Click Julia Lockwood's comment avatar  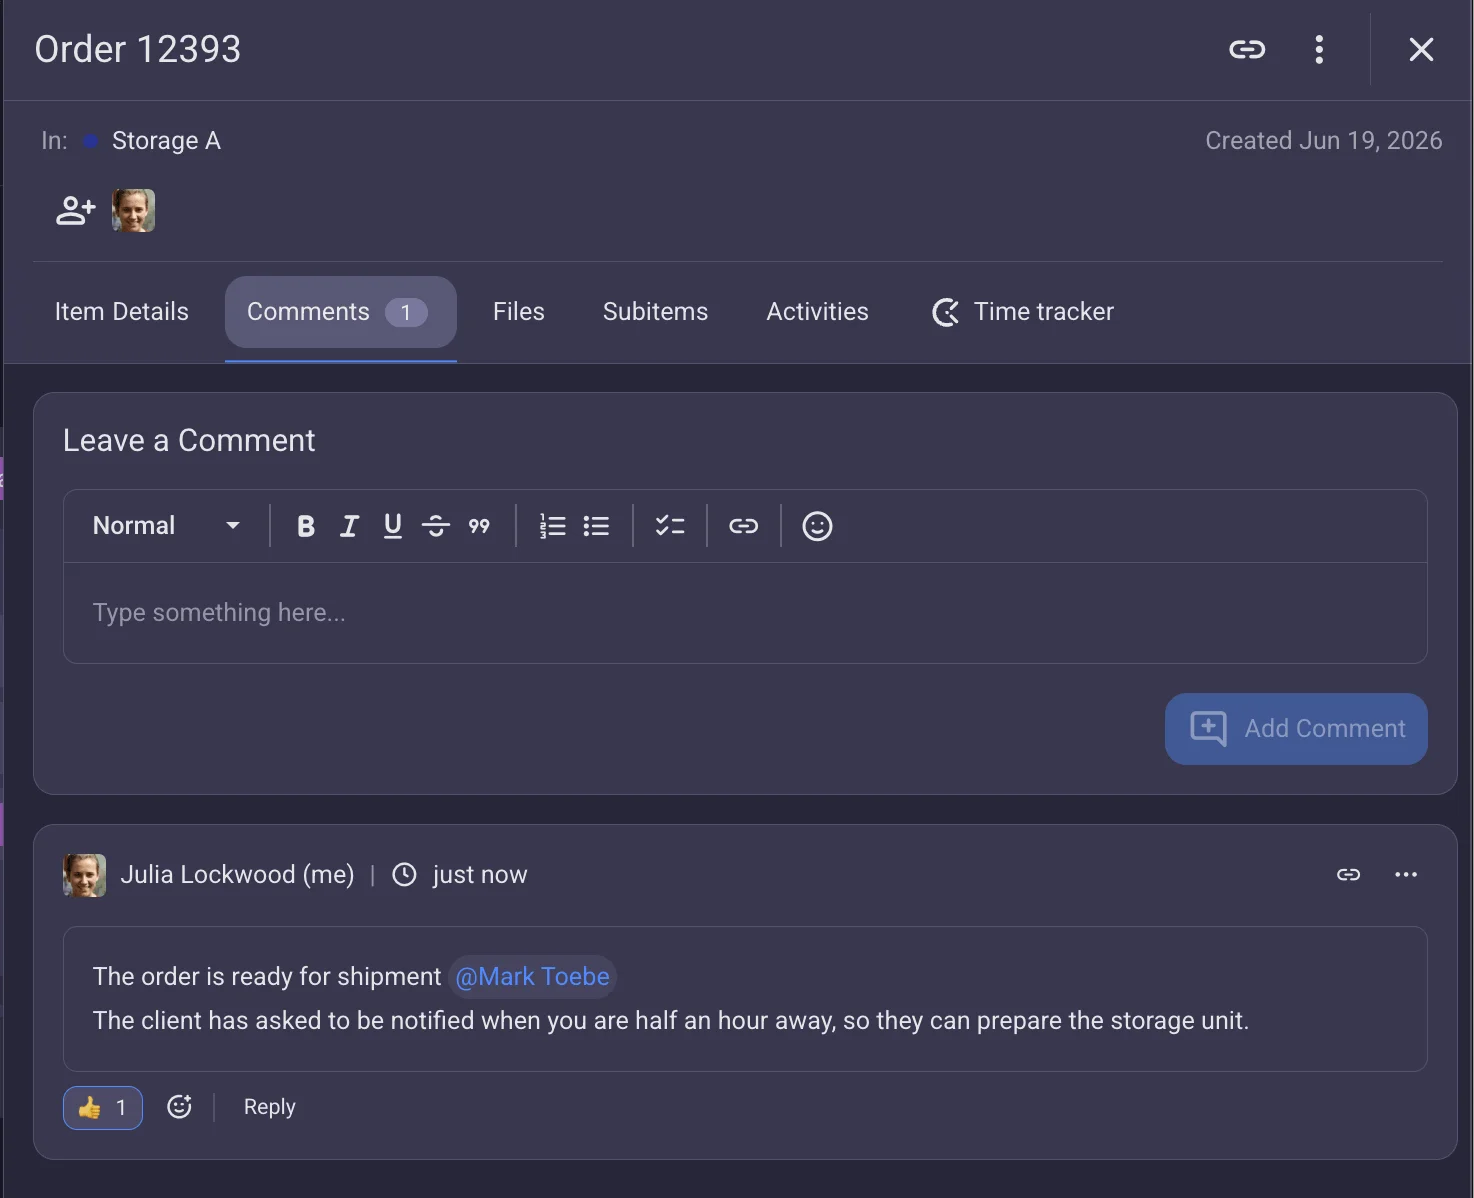pos(85,875)
